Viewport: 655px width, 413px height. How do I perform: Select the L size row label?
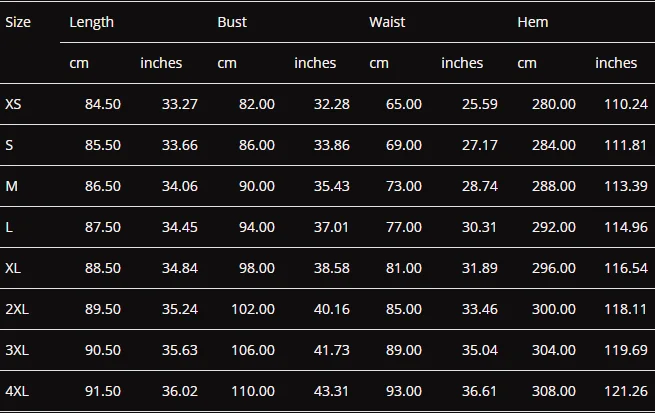(x=9, y=227)
